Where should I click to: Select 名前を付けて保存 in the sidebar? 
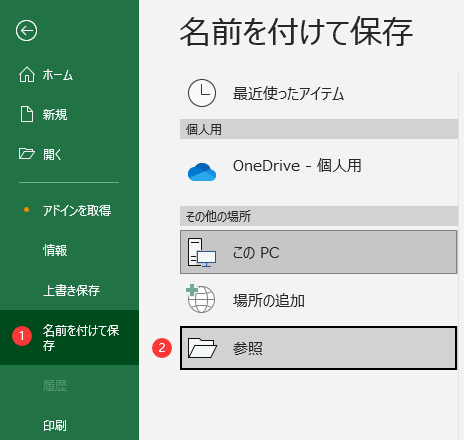point(69,337)
